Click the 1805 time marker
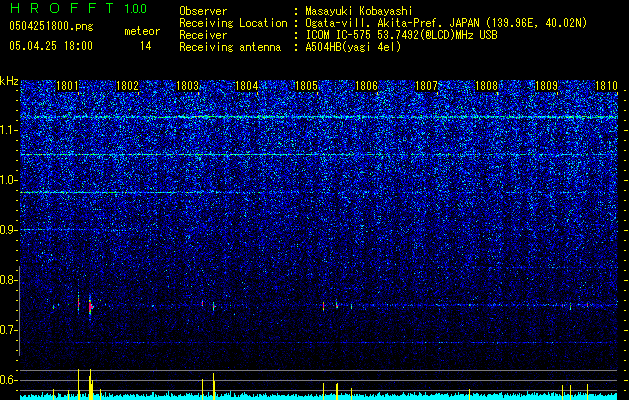 click(x=306, y=86)
